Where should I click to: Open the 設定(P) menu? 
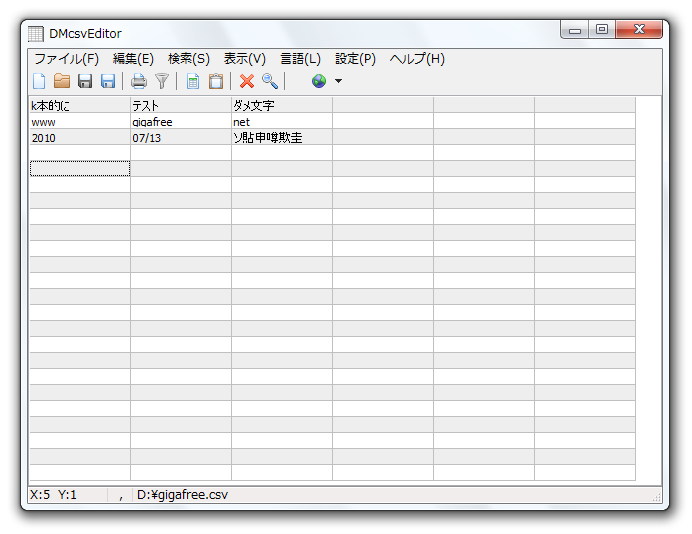coord(355,59)
